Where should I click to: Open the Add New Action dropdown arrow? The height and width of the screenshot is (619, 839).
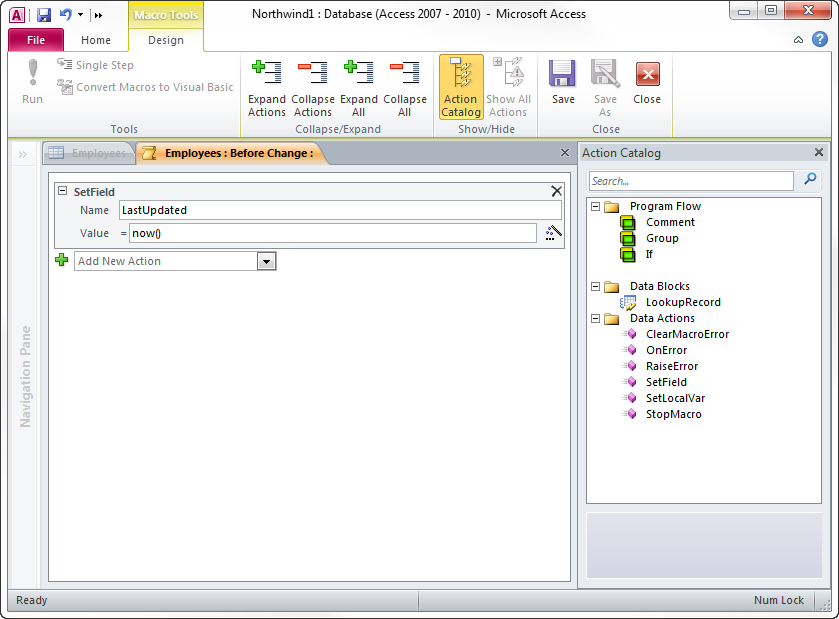click(266, 262)
